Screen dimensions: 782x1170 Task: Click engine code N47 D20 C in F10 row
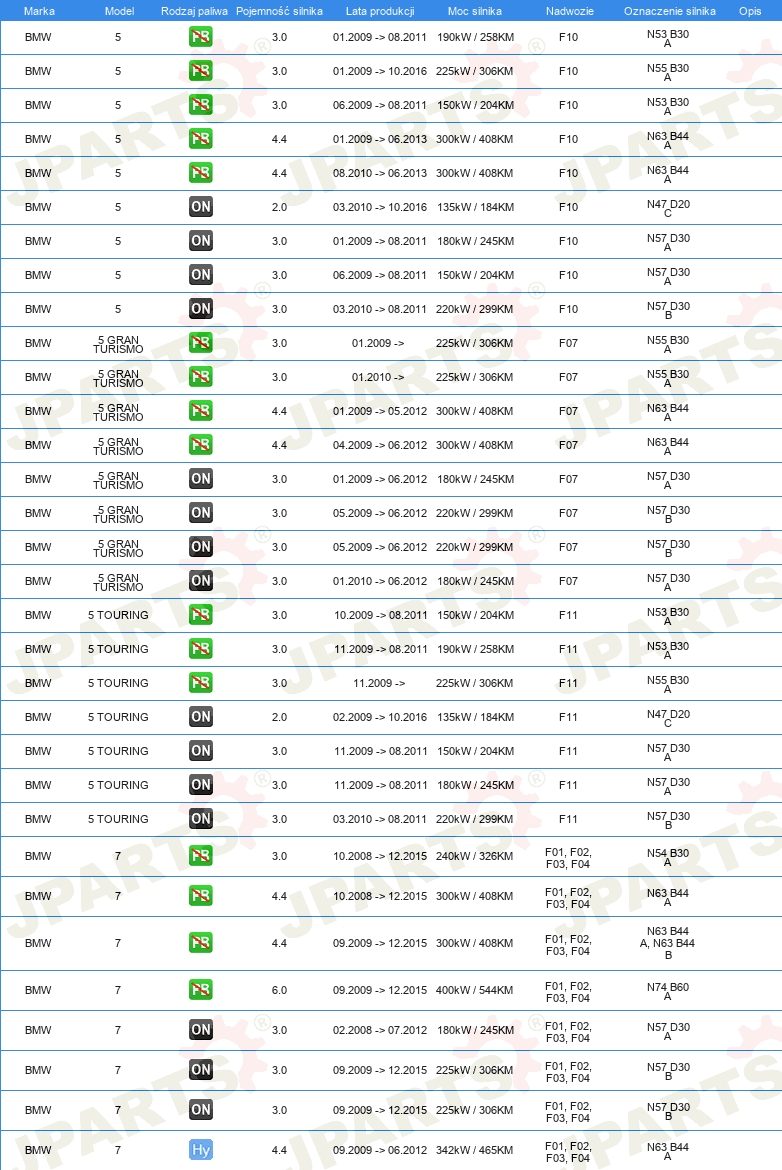click(668, 207)
